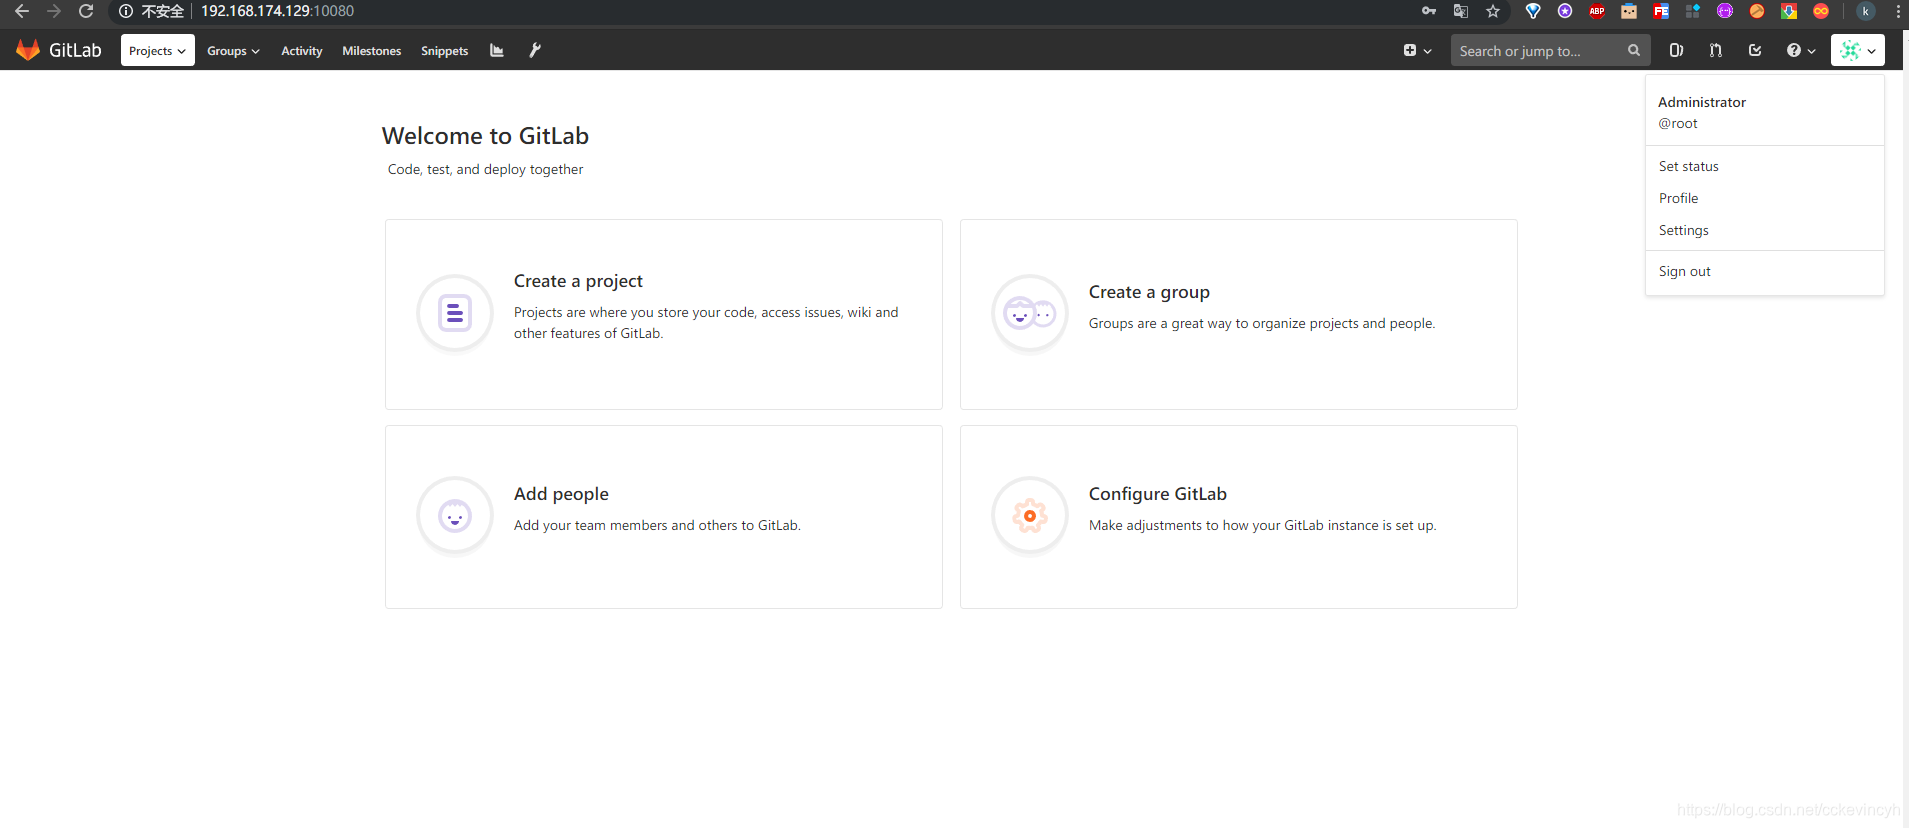The height and width of the screenshot is (828, 1909).
Task: Click the Create a group faces icon
Action: [x=1030, y=313]
